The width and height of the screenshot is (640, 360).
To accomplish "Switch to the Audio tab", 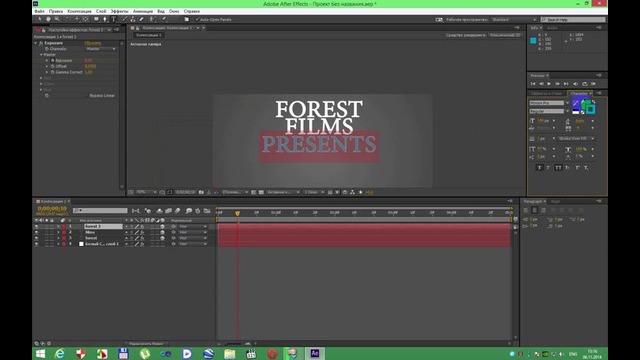I will (x=552, y=28).
